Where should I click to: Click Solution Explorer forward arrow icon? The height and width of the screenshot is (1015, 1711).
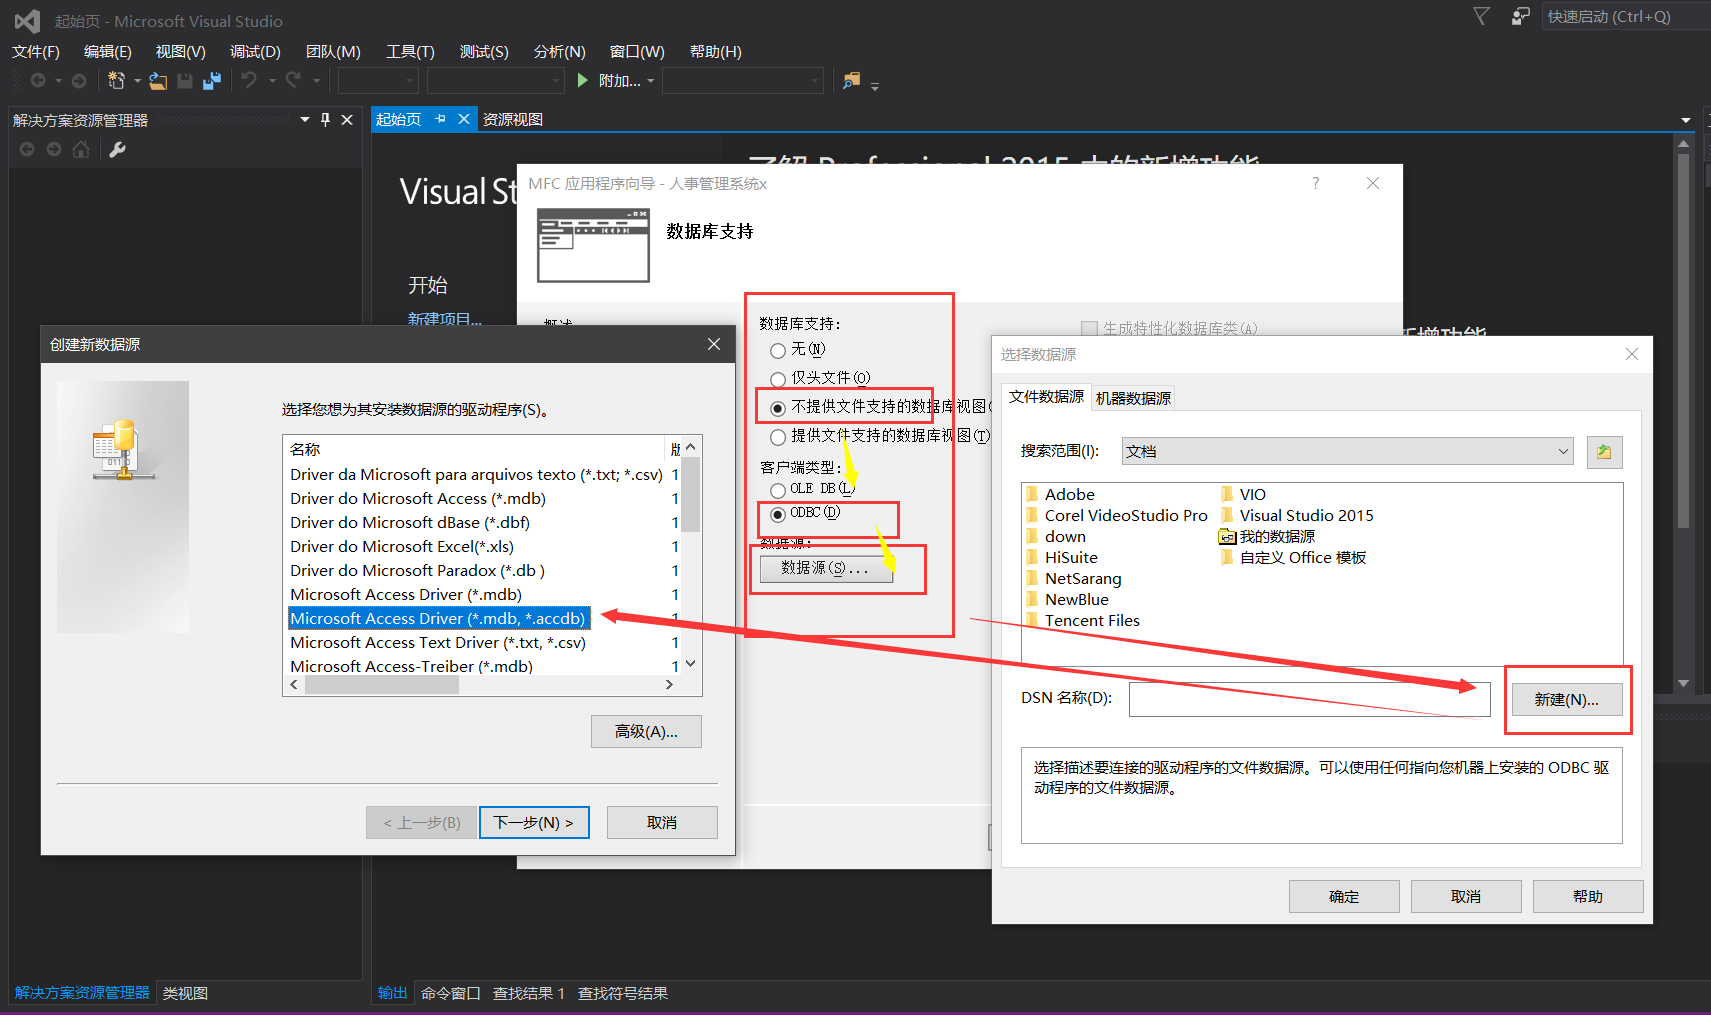pyautogui.click(x=54, y=149)
